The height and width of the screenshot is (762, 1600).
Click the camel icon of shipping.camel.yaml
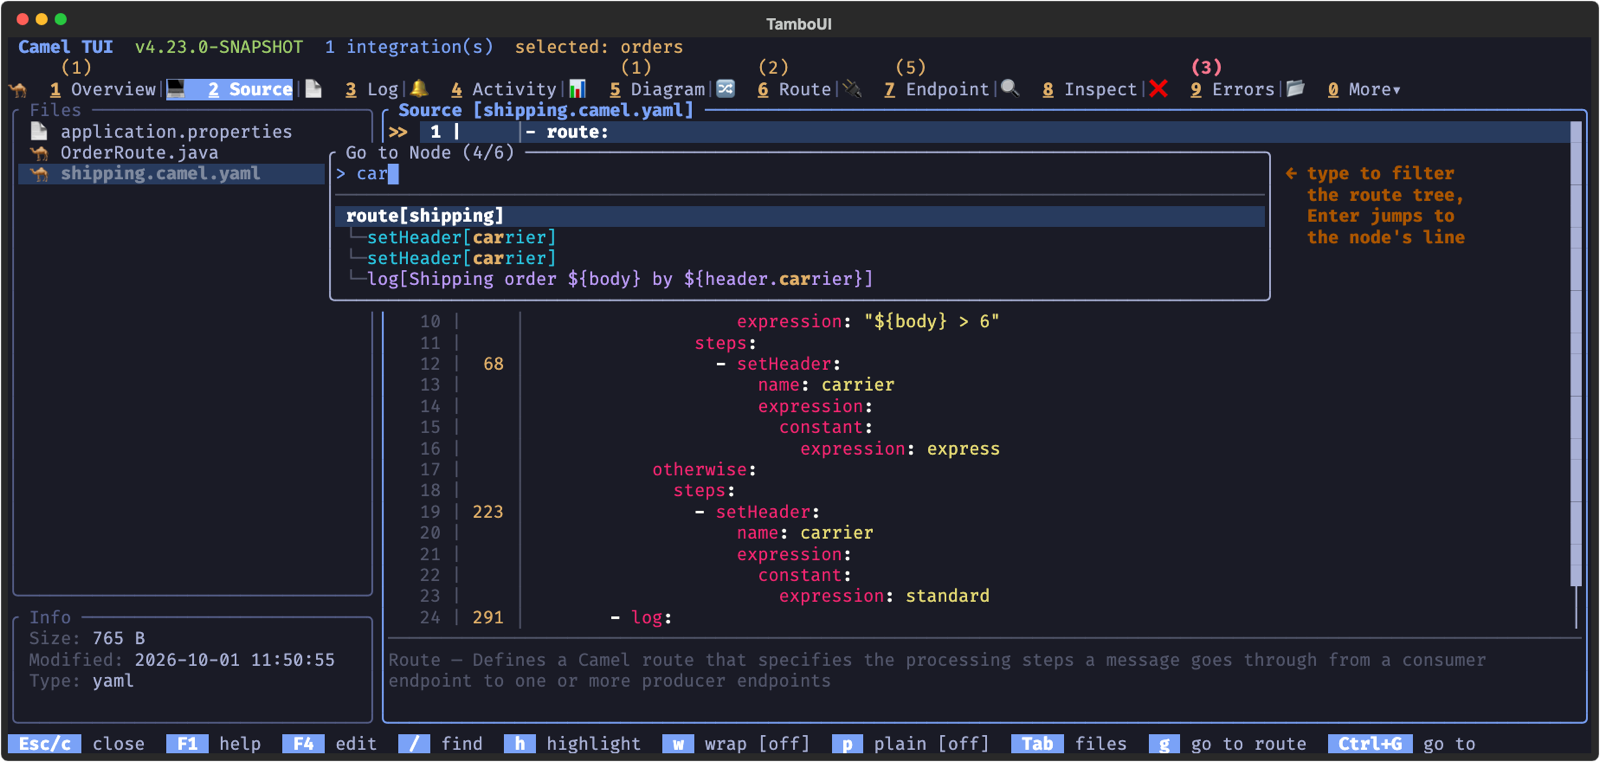pos(39,174)
